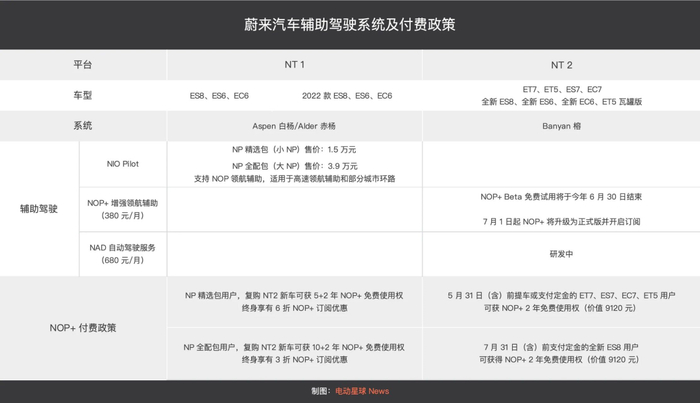Click the NP 精选包 售价 1.5 万元 line
Screen dimensions: 700x403
[x=294, y=150]
